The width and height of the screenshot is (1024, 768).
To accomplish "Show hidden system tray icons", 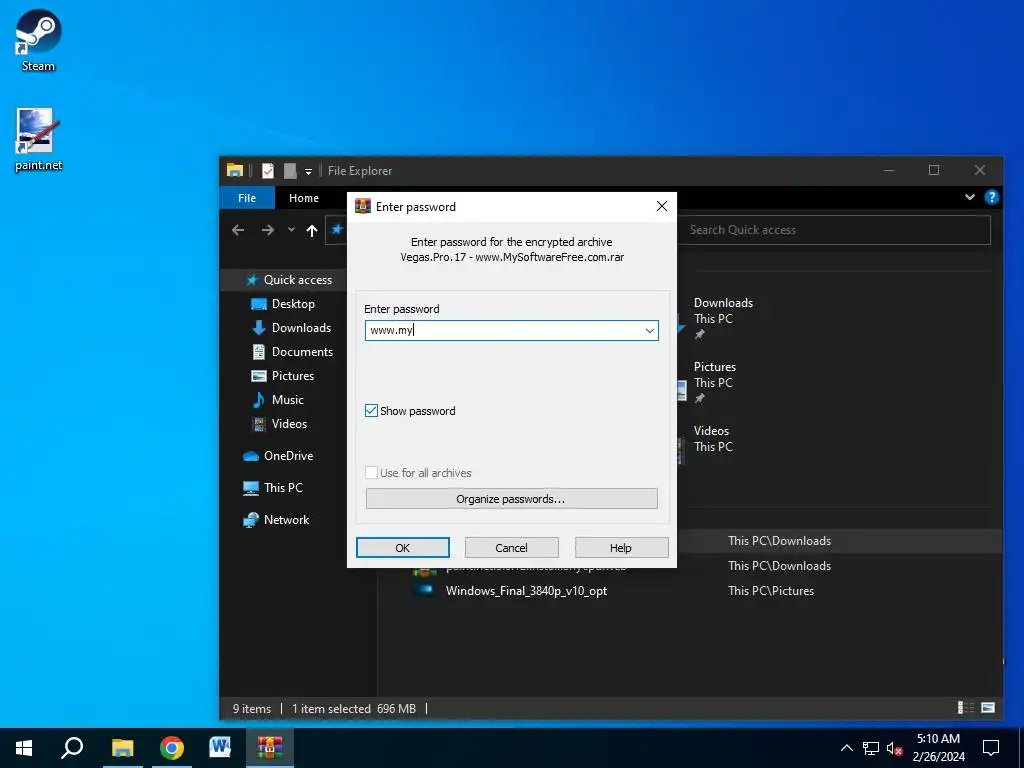I will [x=846, y=748].
